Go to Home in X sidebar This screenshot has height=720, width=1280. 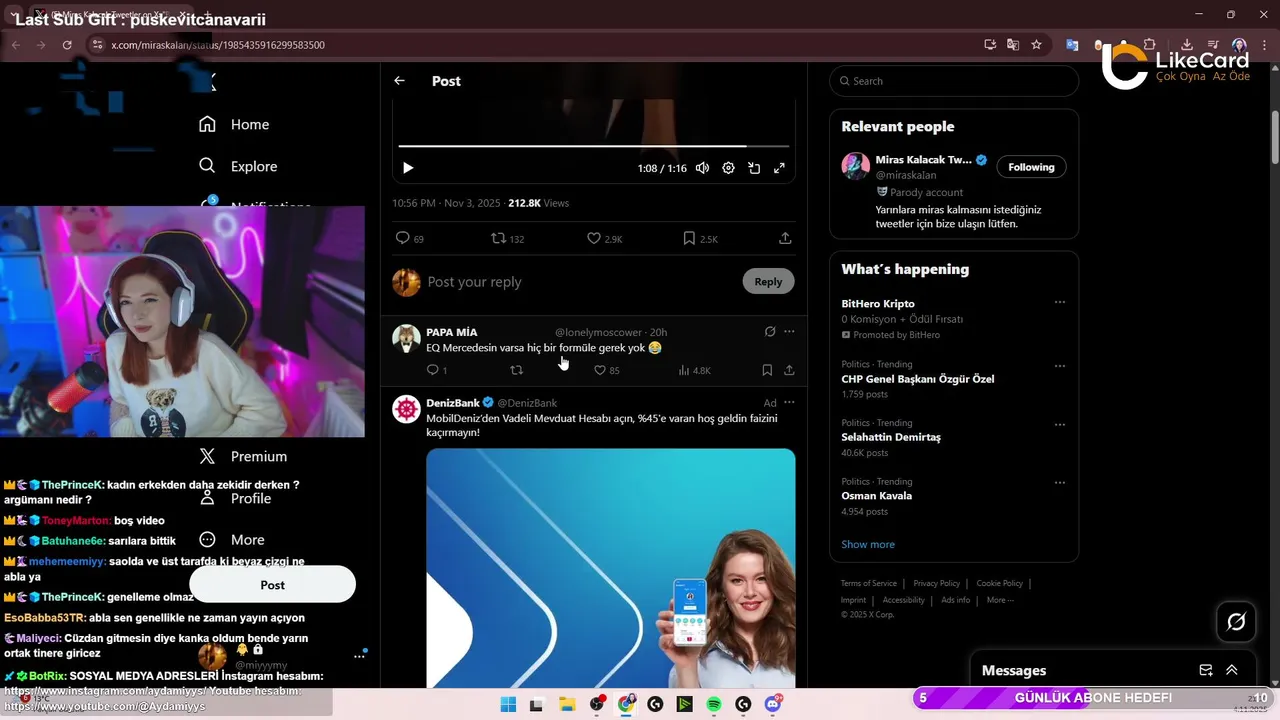pyautogui.click(x=234, y=124)
